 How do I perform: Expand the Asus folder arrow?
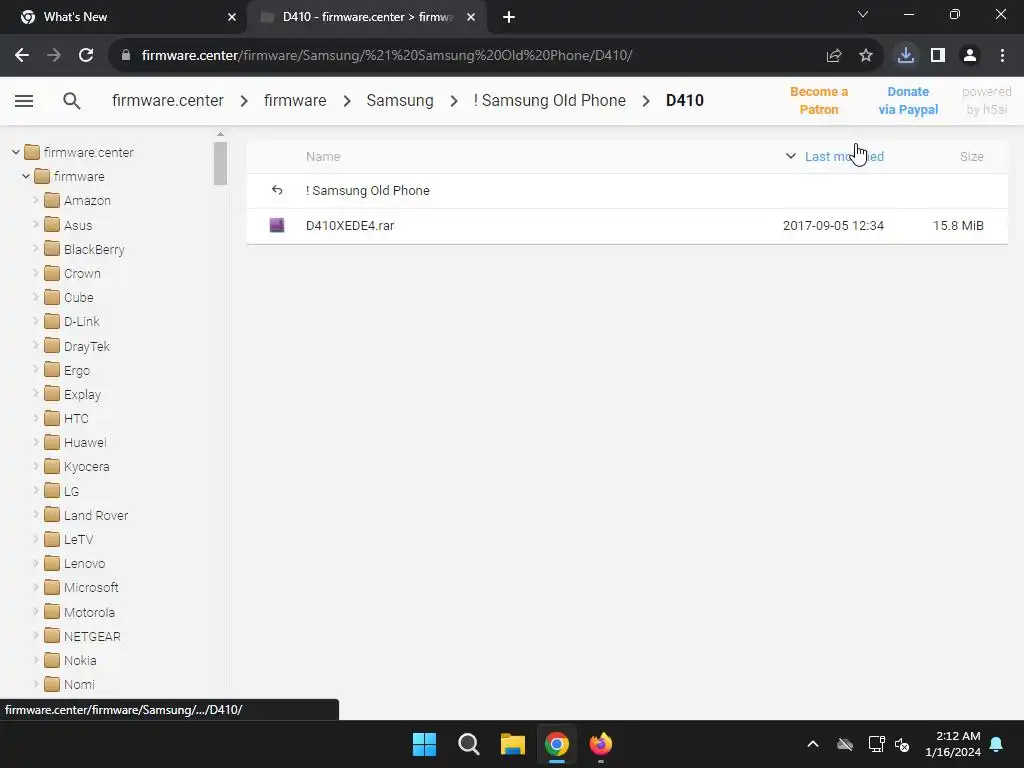[x=36, y=225]
